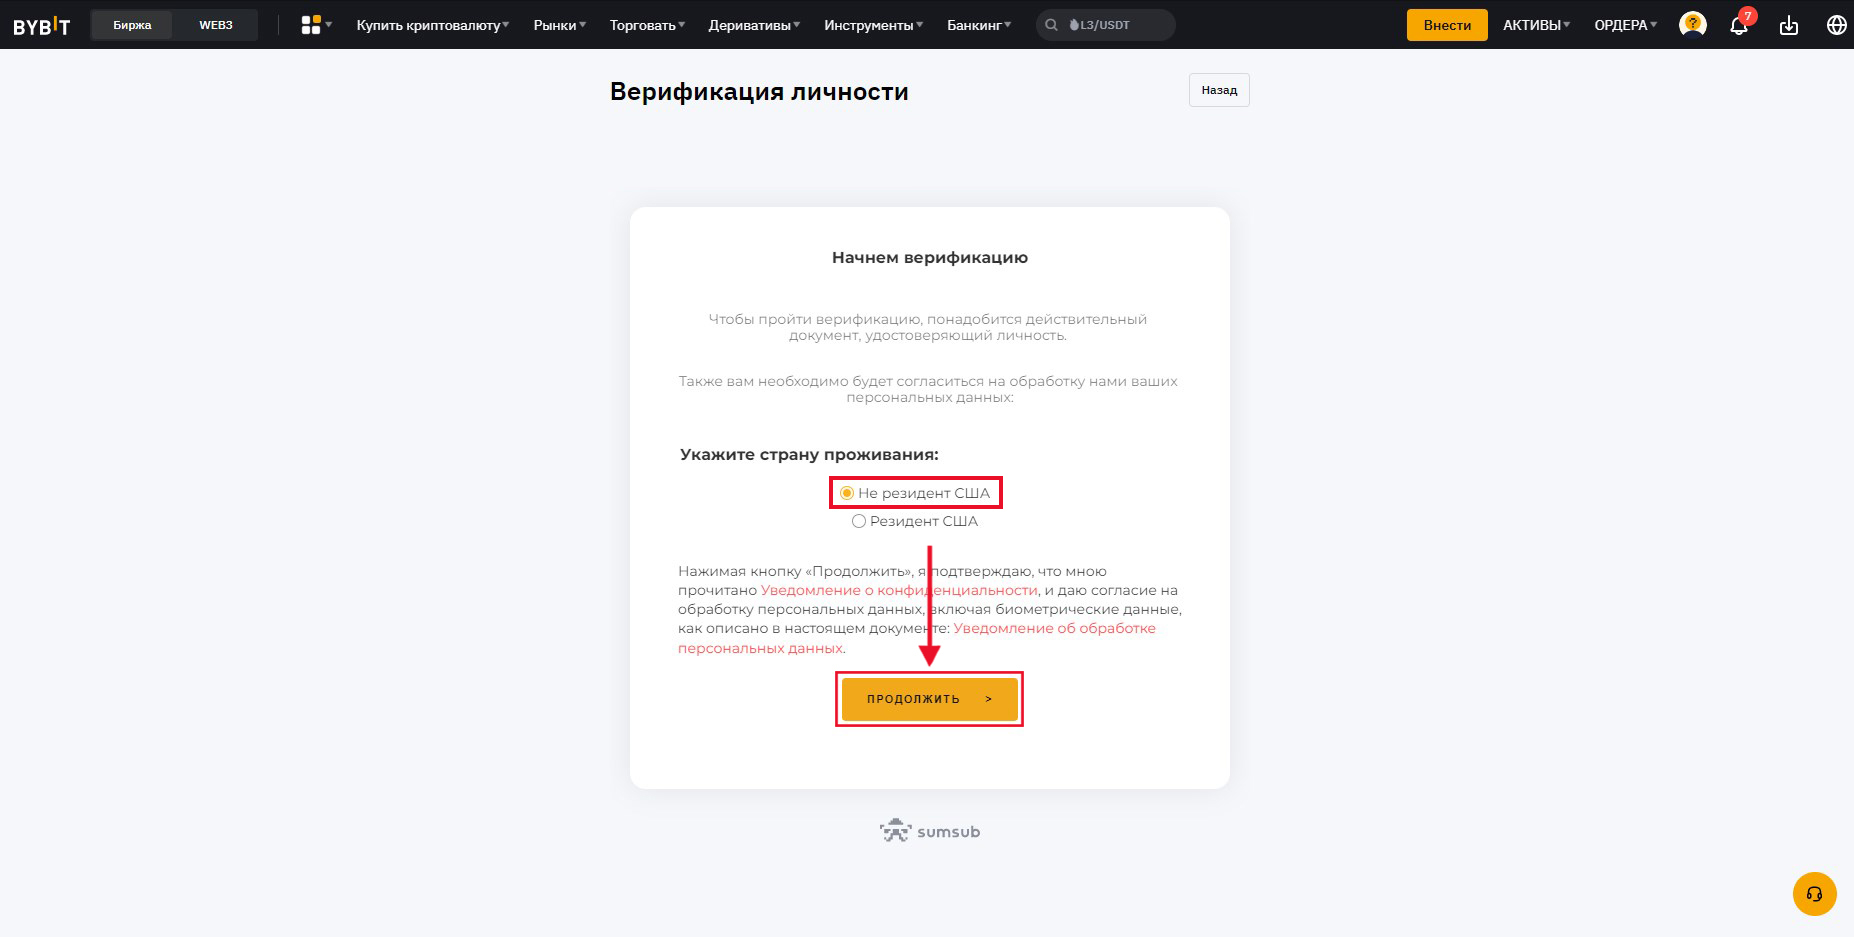
Task: Click the "Назад" button
Action: tap(1219, 90)
